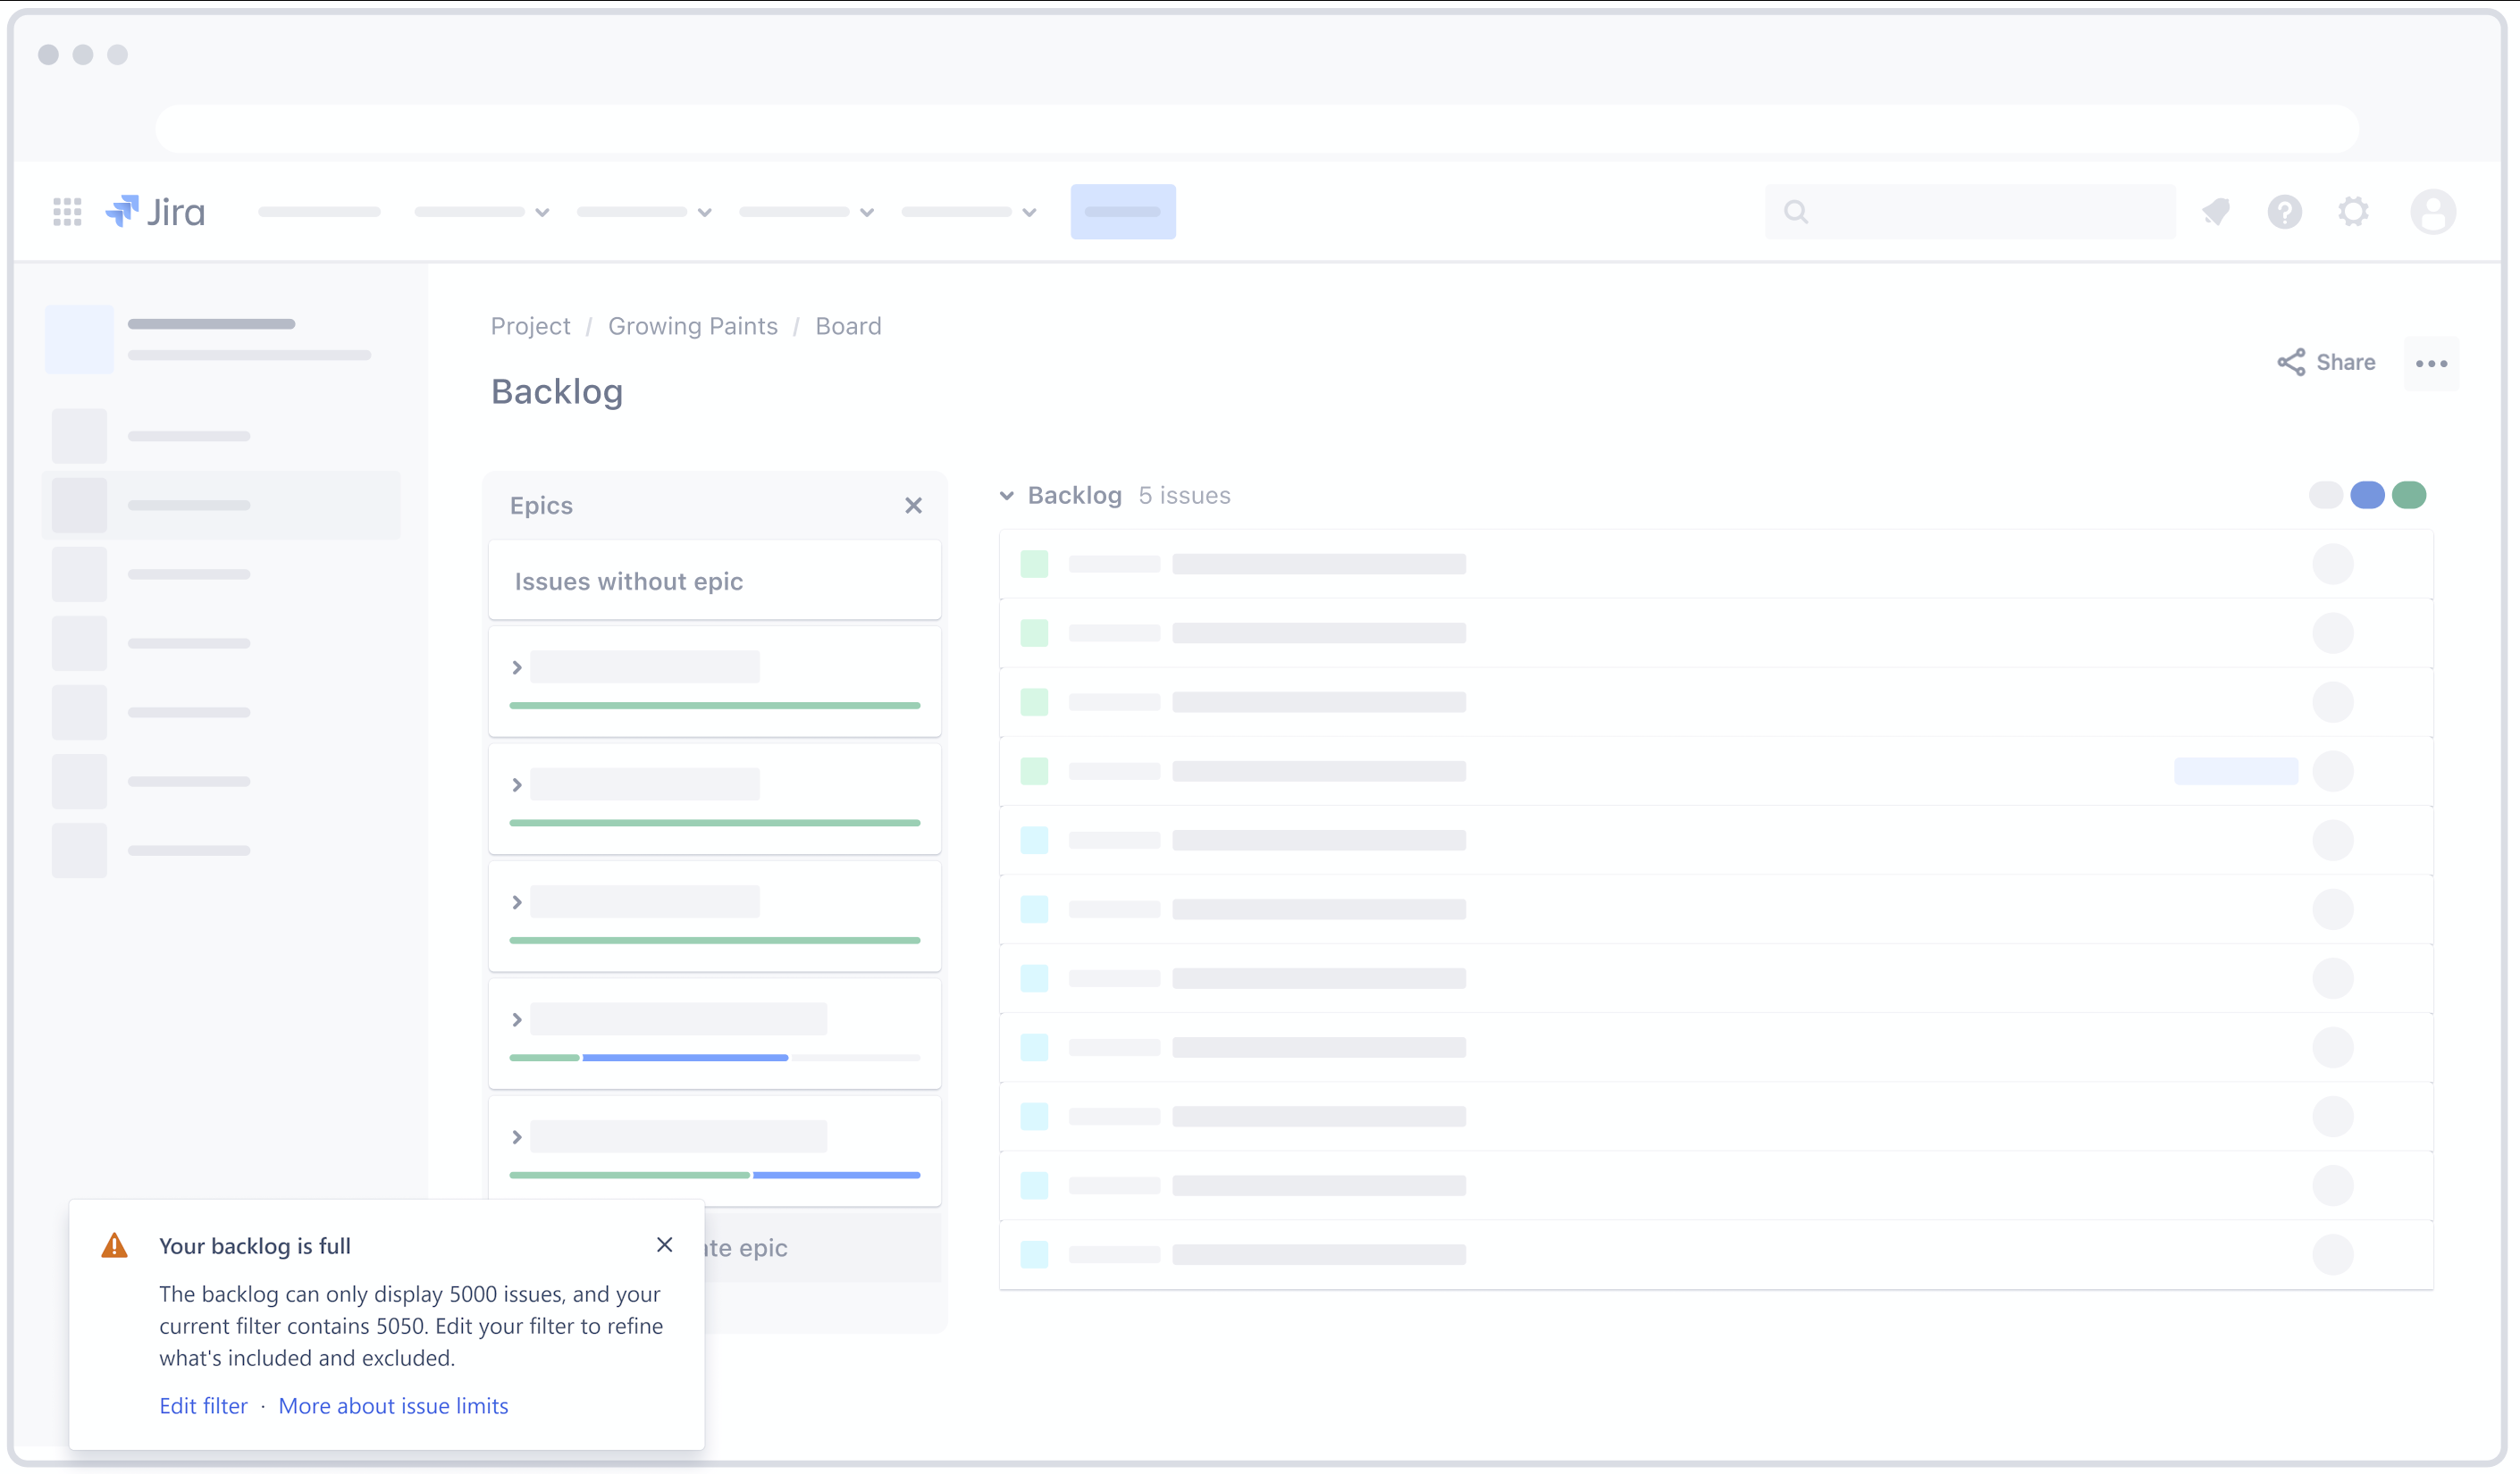
Task: Click the green status count pill
Action: pos(2409,495)
